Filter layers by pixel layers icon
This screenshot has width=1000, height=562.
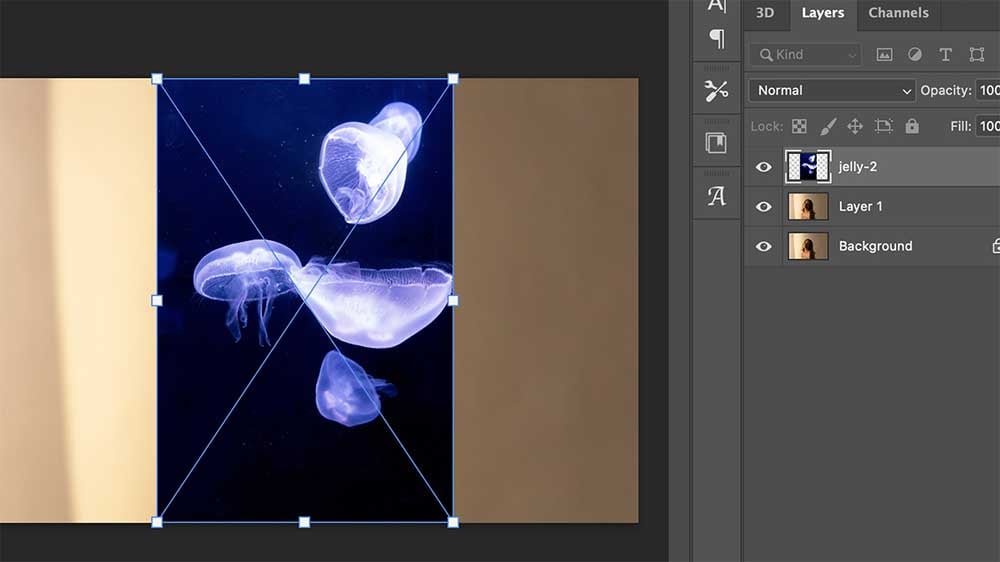[884, 55]
